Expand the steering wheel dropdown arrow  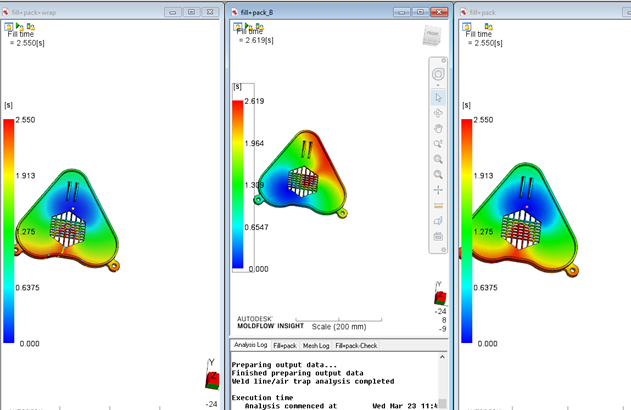[438, 85]
